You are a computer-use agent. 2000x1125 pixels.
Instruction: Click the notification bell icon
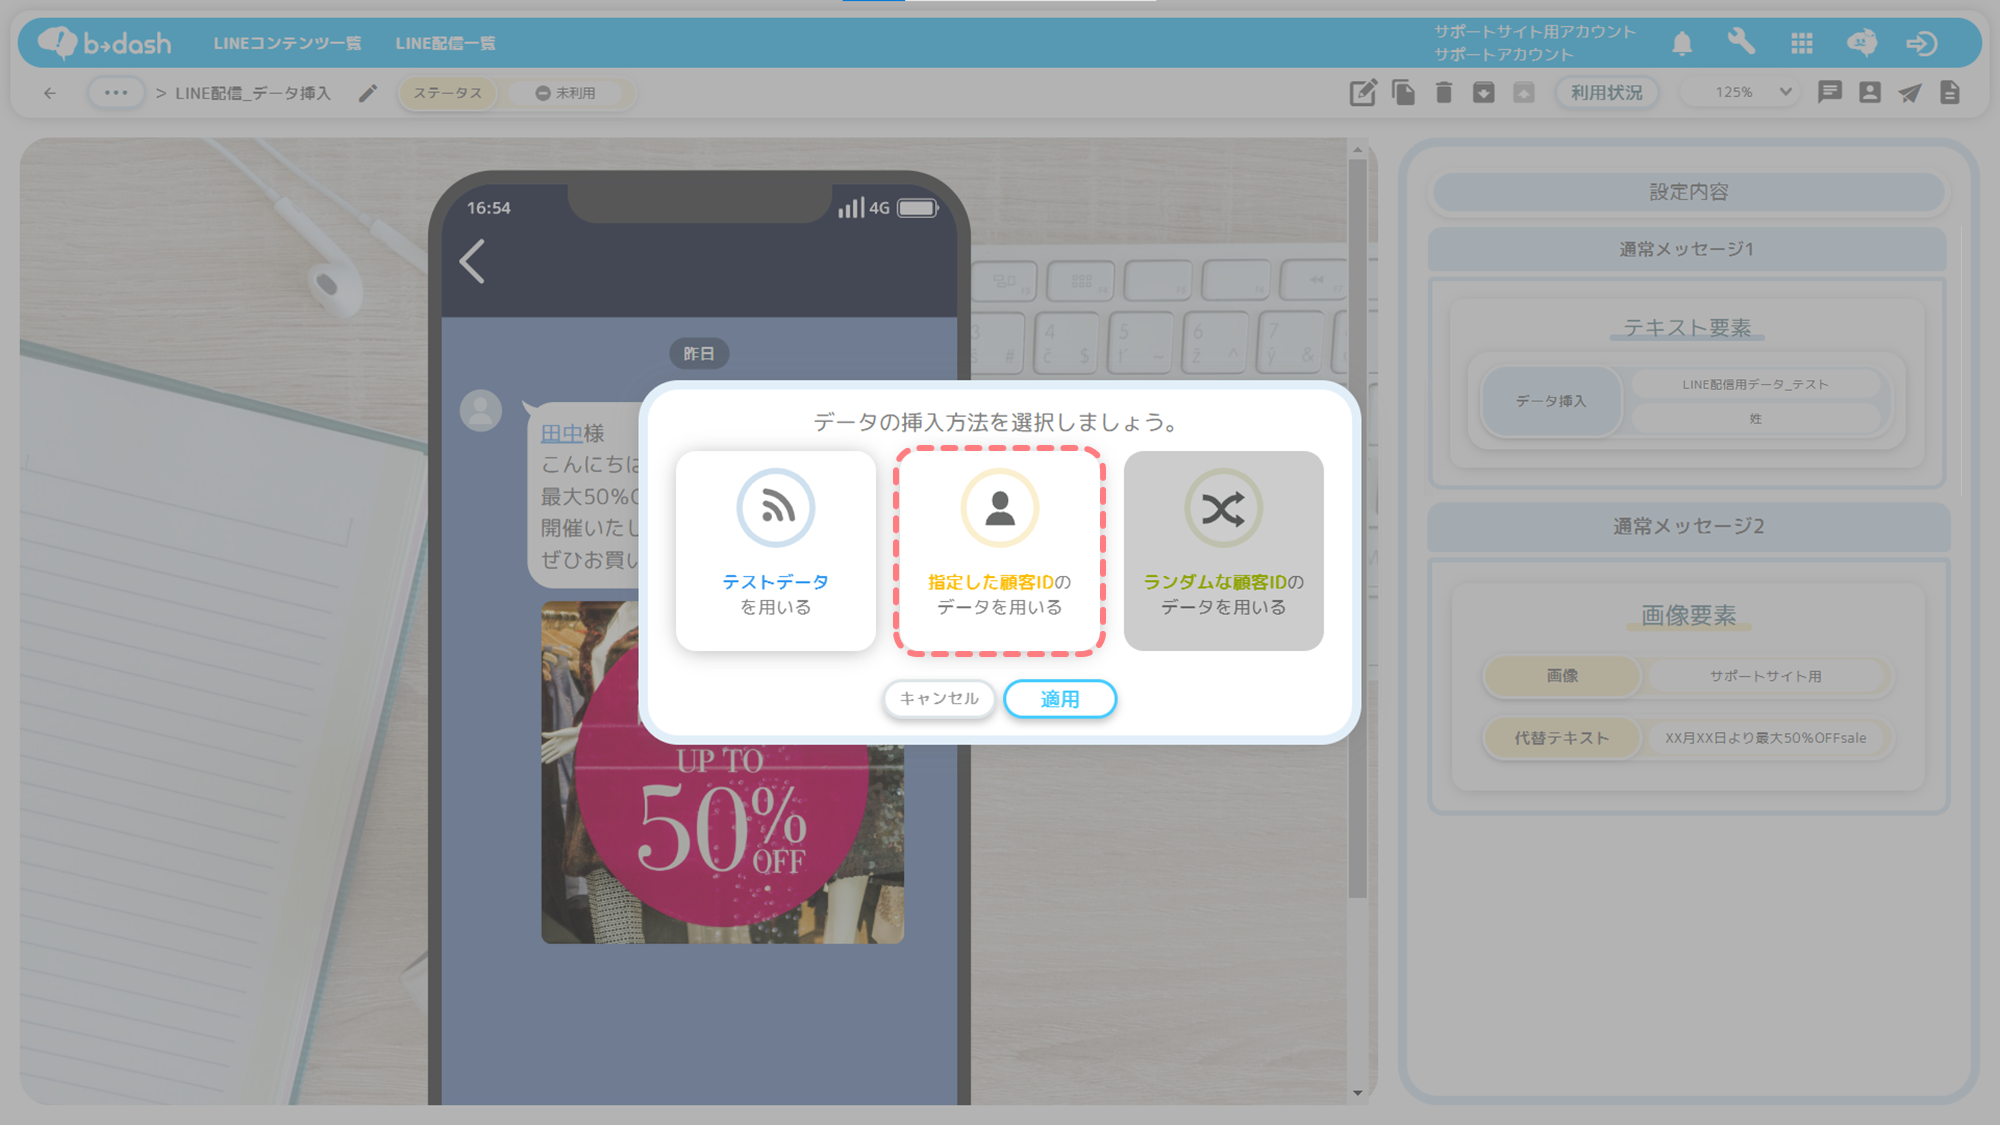(x=1682, y=43)
